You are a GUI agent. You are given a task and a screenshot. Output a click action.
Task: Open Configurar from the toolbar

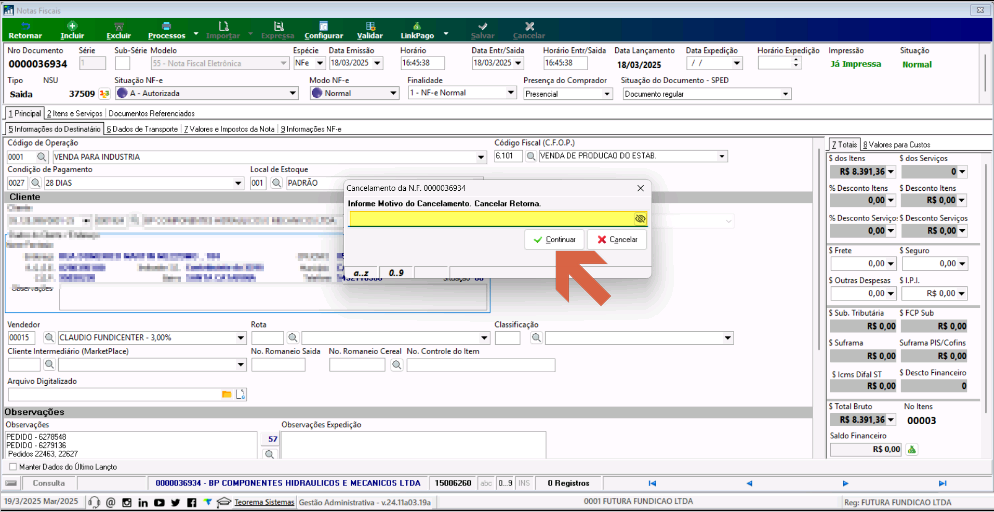[323, 30]
